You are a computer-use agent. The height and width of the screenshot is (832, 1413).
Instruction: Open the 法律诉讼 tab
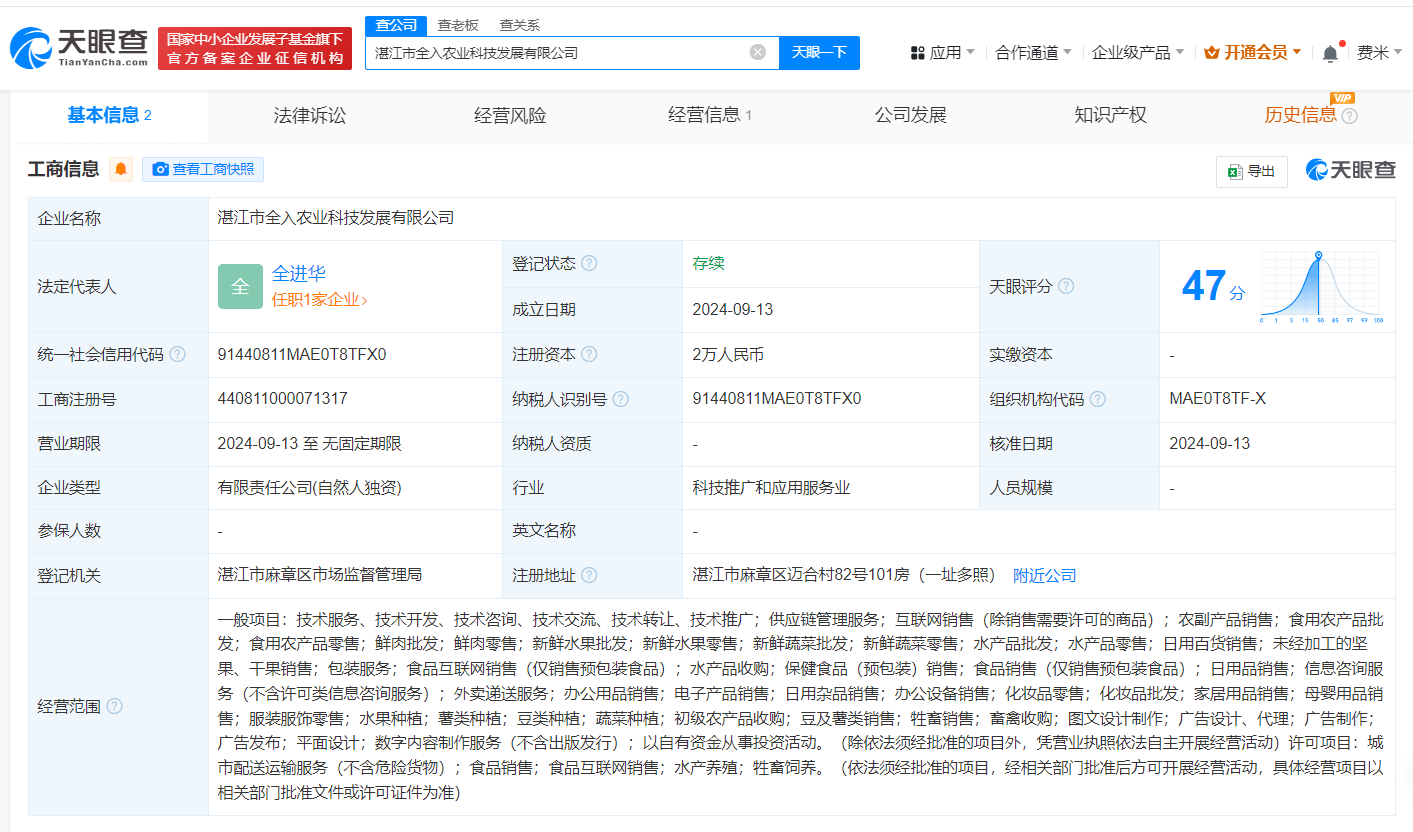point(308,115)
